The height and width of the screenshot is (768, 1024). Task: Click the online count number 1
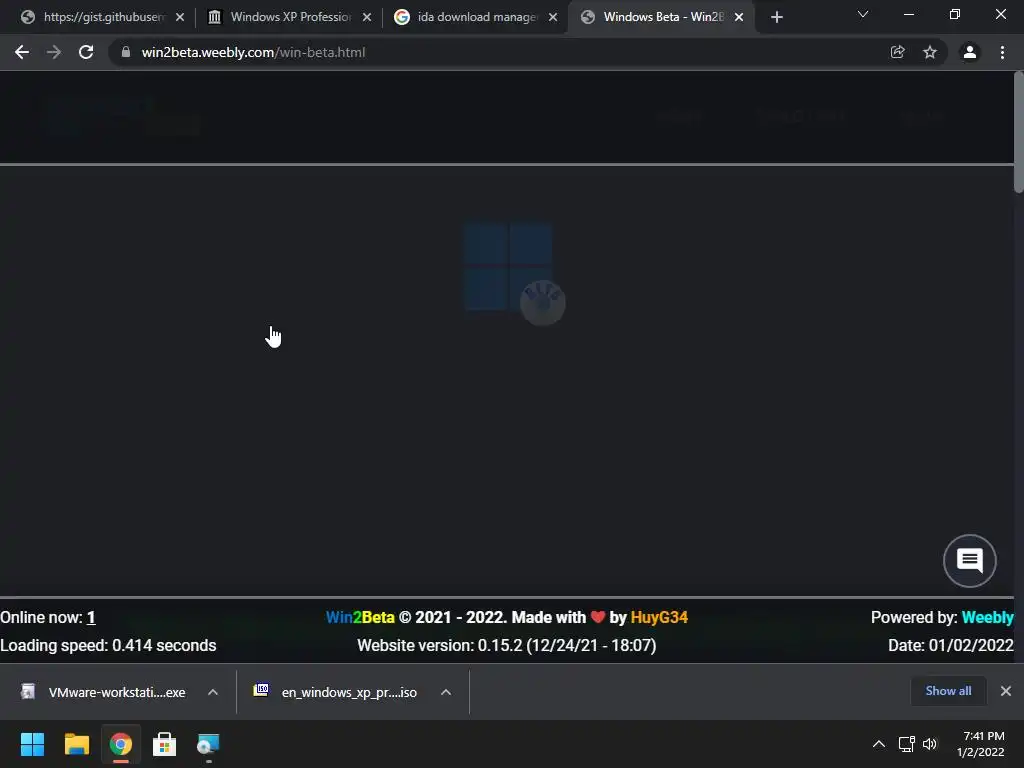pos(91,617)
